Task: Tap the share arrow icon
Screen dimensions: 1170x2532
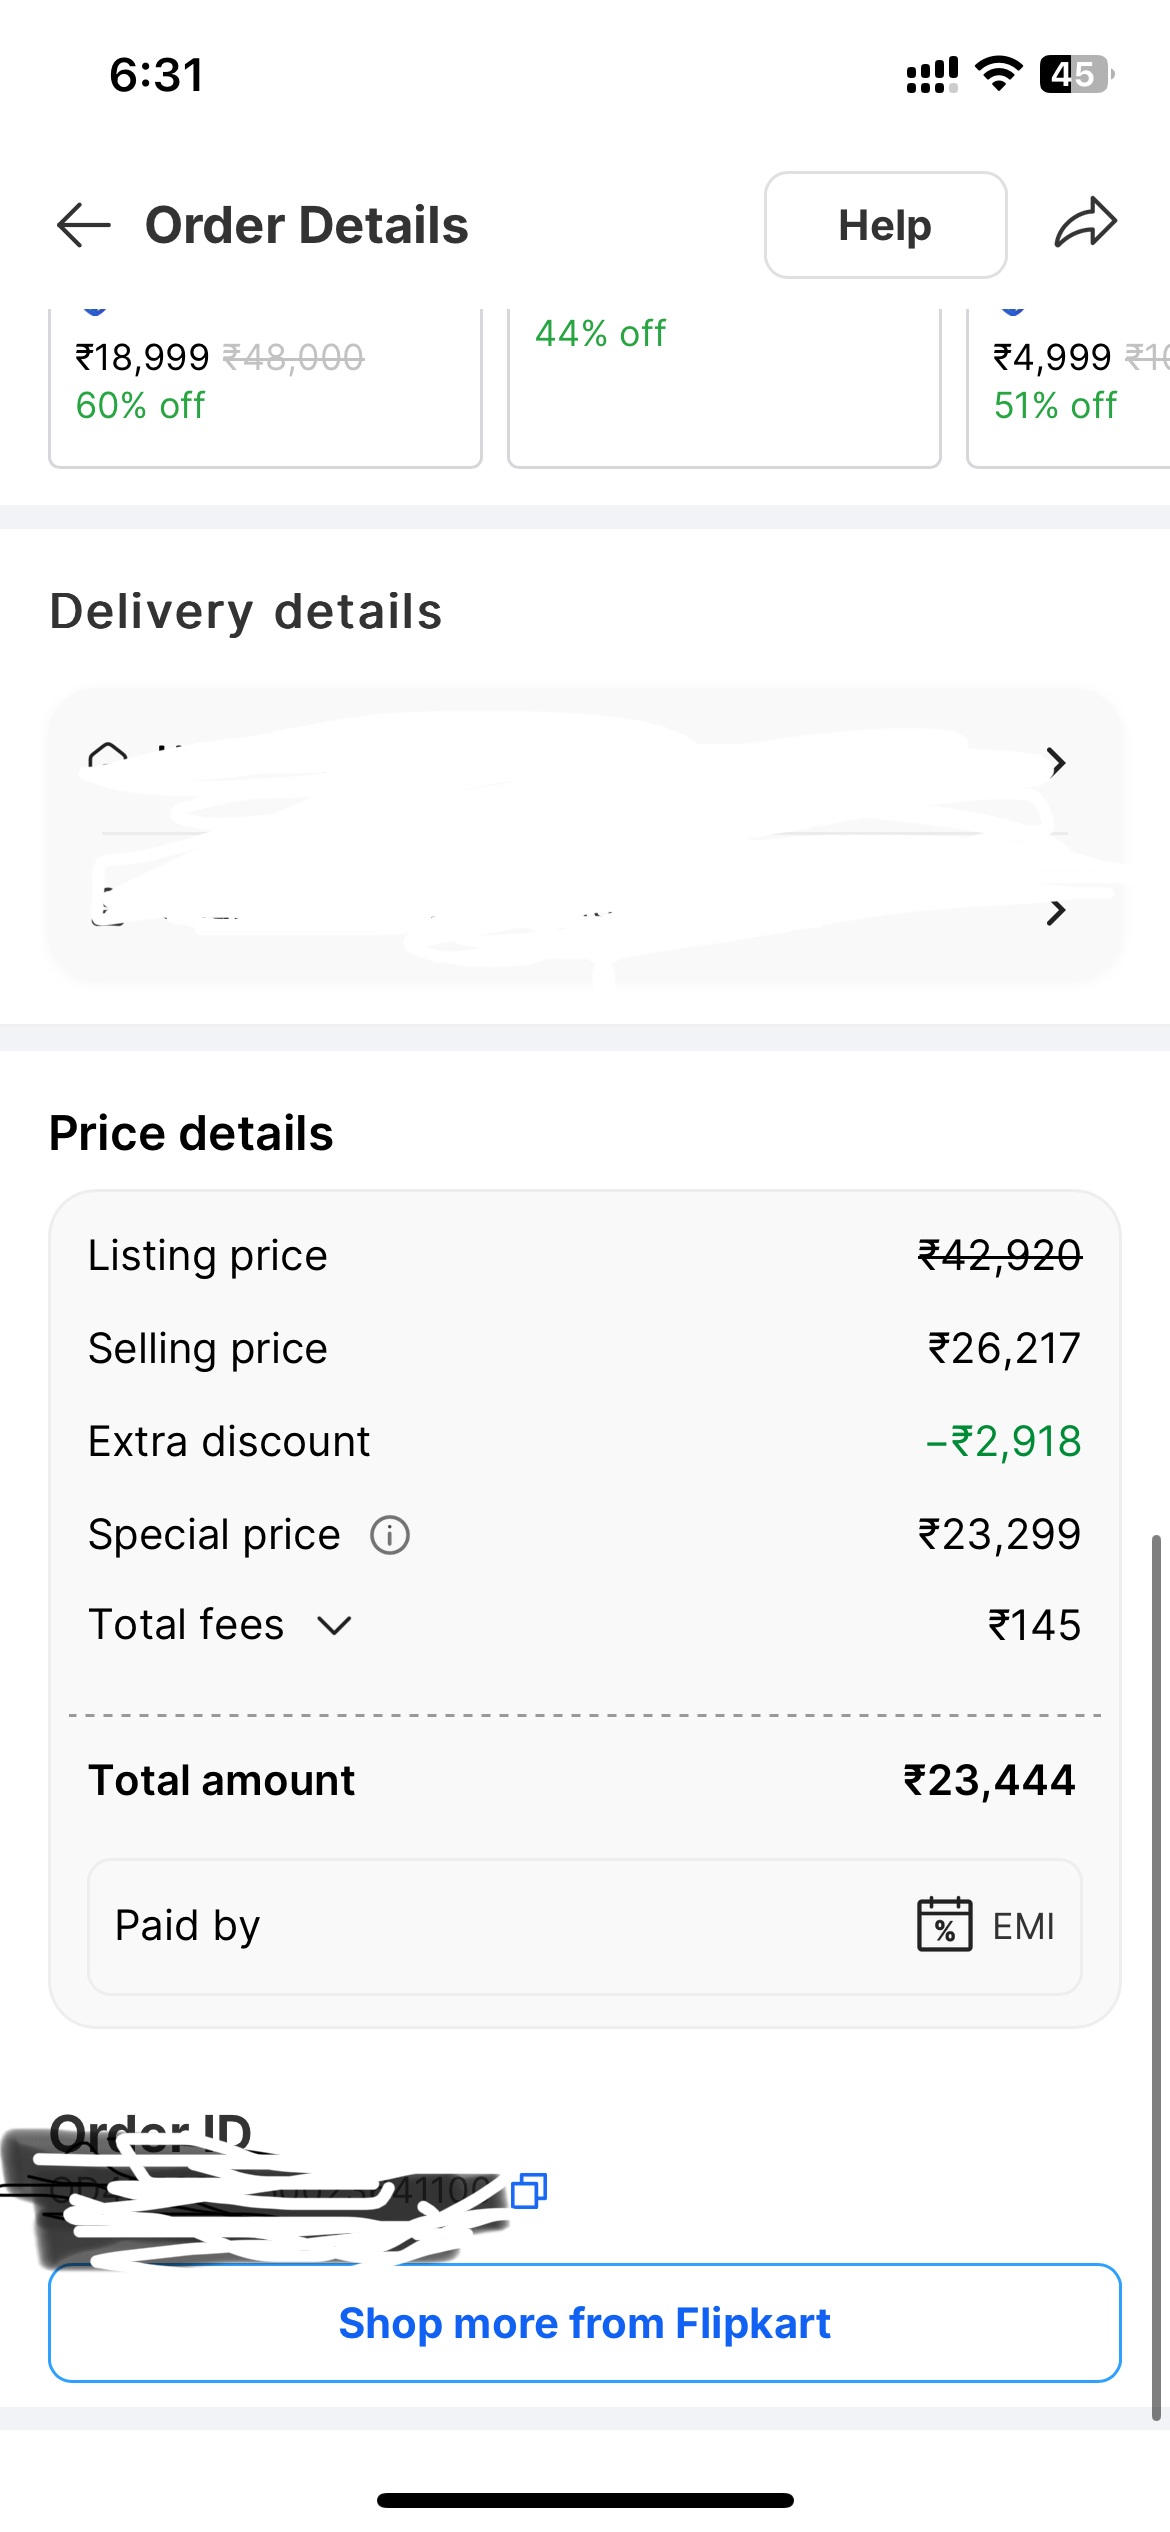Action: 1086,223
